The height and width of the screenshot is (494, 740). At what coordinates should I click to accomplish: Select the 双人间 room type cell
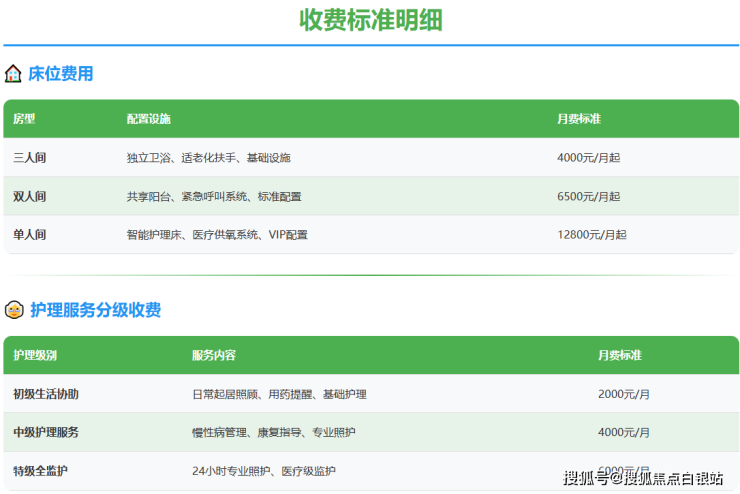[x=29, y=196]
